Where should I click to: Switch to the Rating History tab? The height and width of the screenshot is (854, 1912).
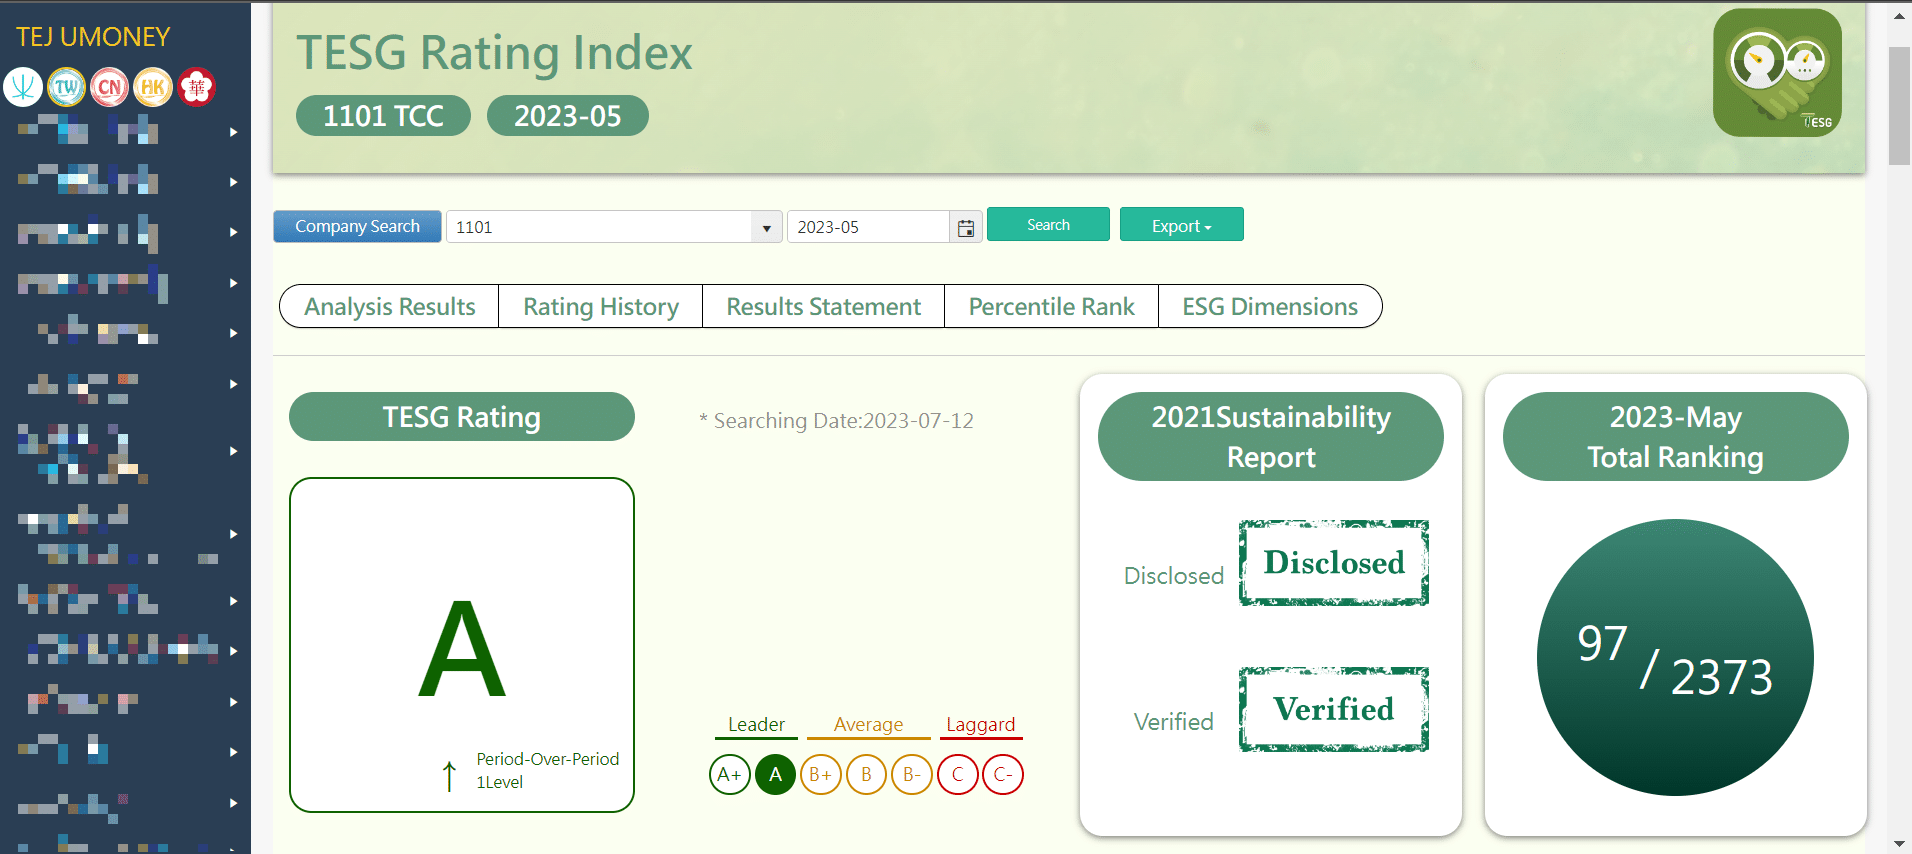(601, 306)
